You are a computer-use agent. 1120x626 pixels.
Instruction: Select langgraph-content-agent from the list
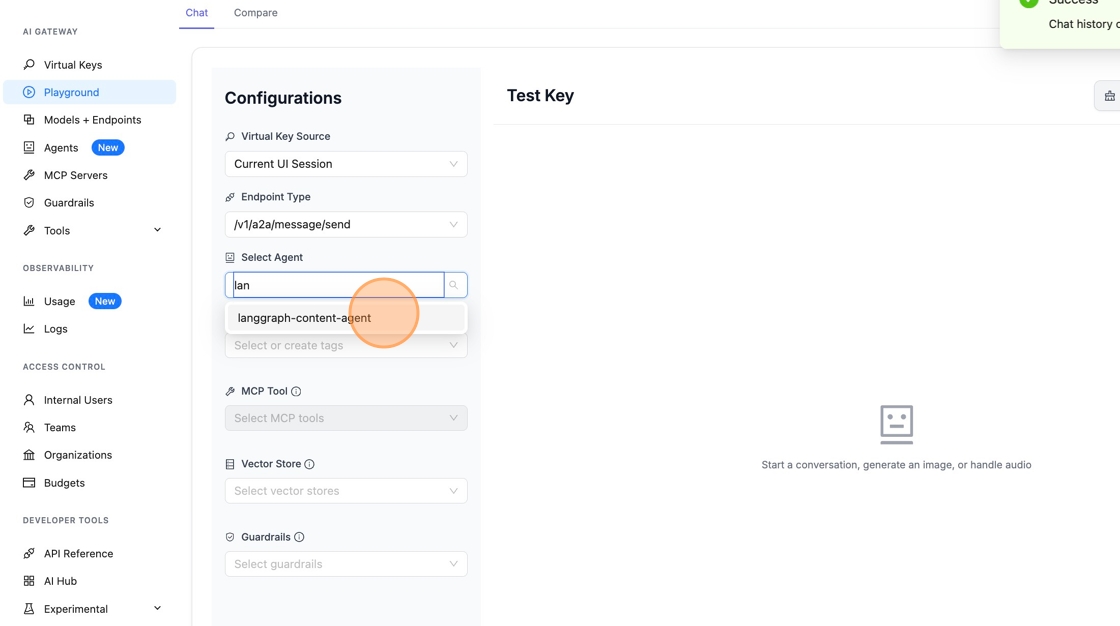[305, 318]
